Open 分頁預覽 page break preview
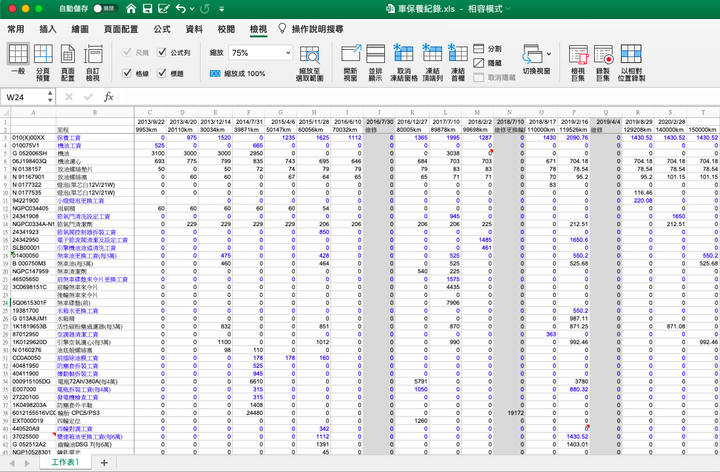Image resolution: width=720 pixels, height=472 pixels. tap(43, 63)
